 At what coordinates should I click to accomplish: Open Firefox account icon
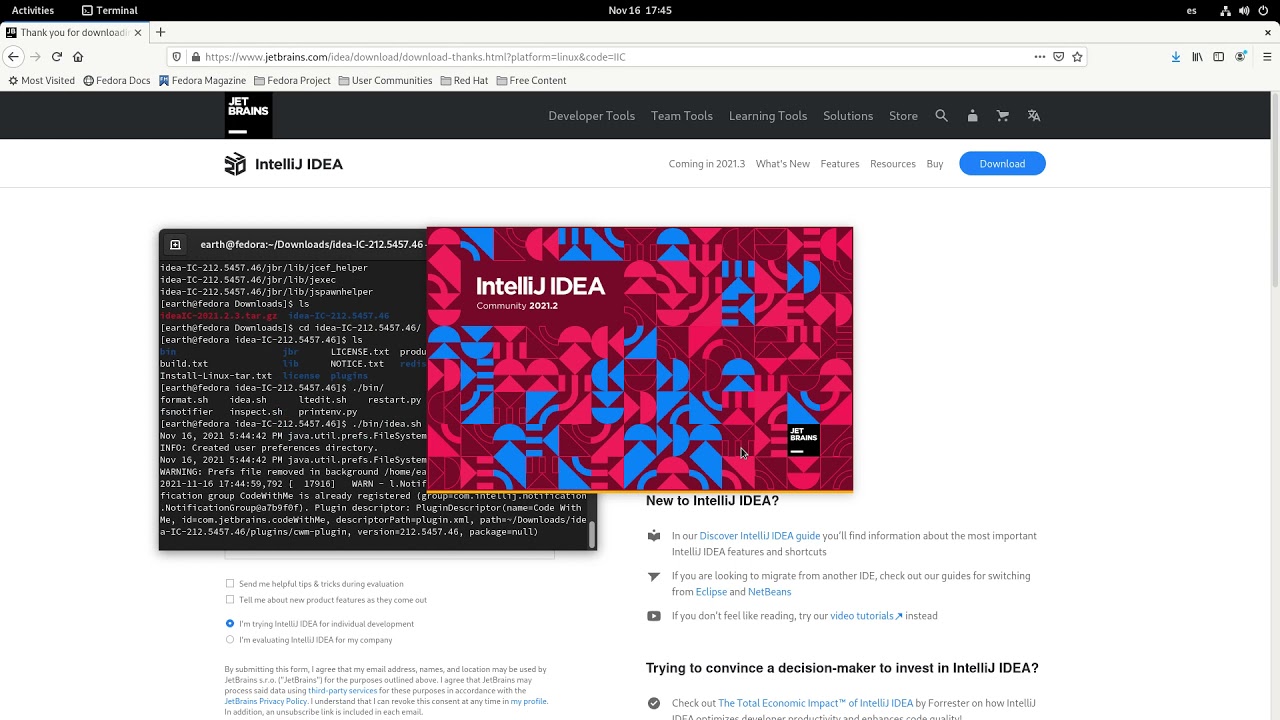point(1240,57)
